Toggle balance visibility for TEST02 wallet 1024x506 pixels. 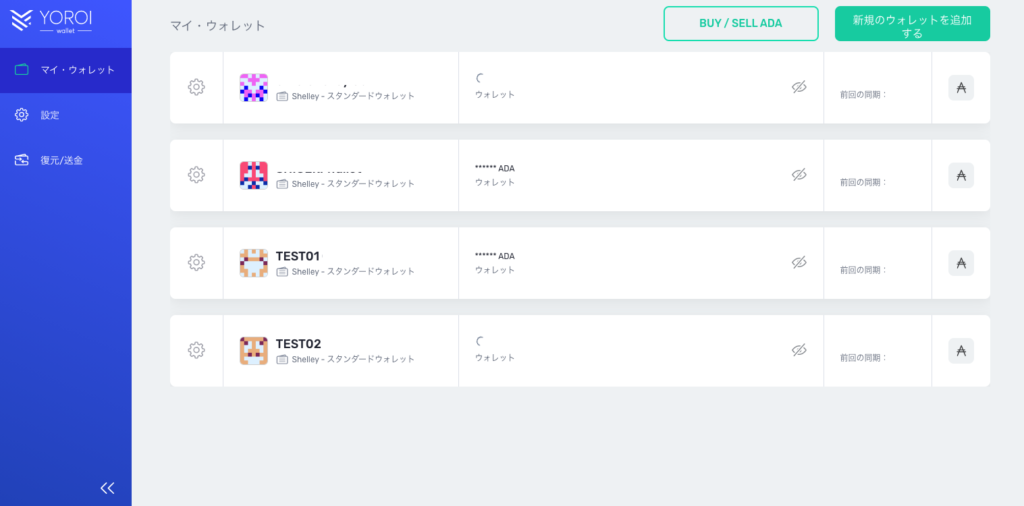click(799, 350)
